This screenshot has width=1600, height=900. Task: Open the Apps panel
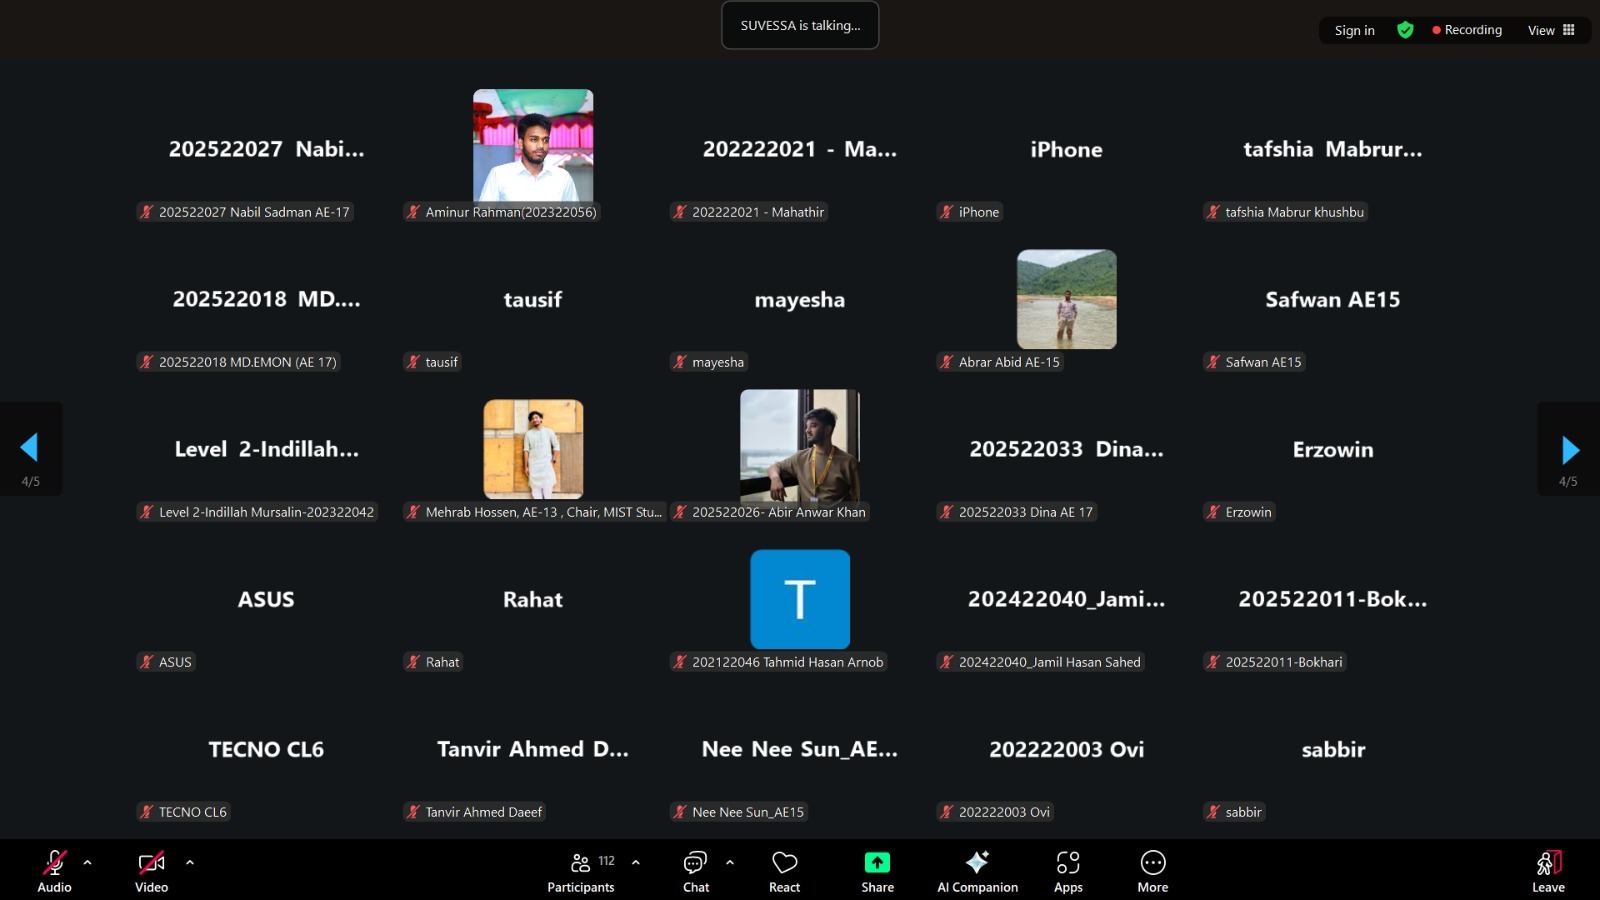[1068, 871]
